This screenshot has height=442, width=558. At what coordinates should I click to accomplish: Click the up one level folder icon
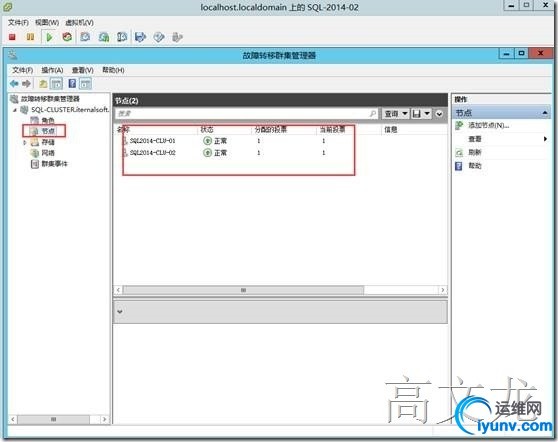[x=43, y=84]
